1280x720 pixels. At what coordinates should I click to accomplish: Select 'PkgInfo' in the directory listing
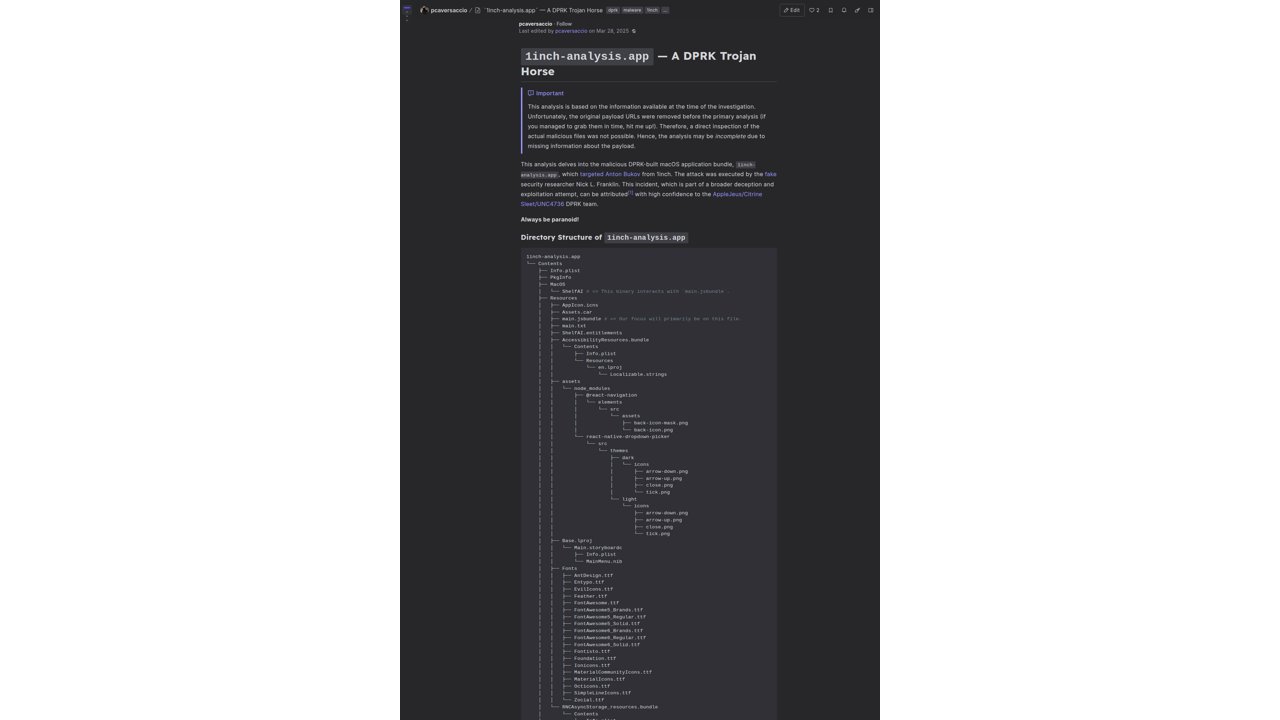click(560, 277)
